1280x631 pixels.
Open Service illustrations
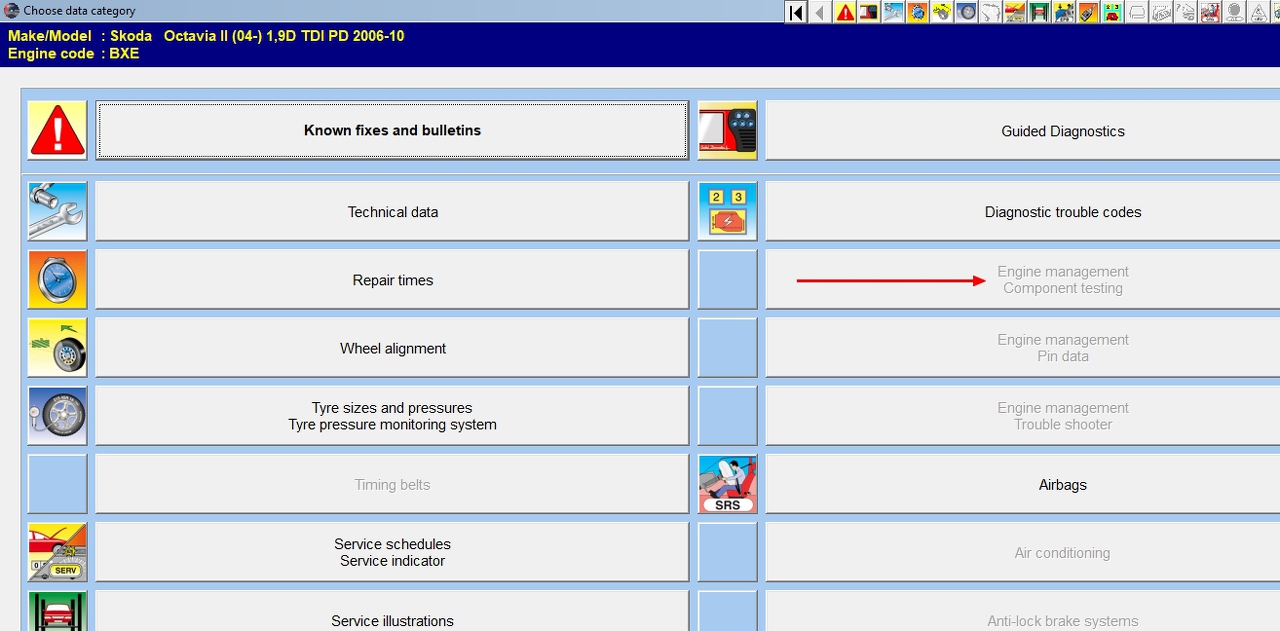[392, 611]
